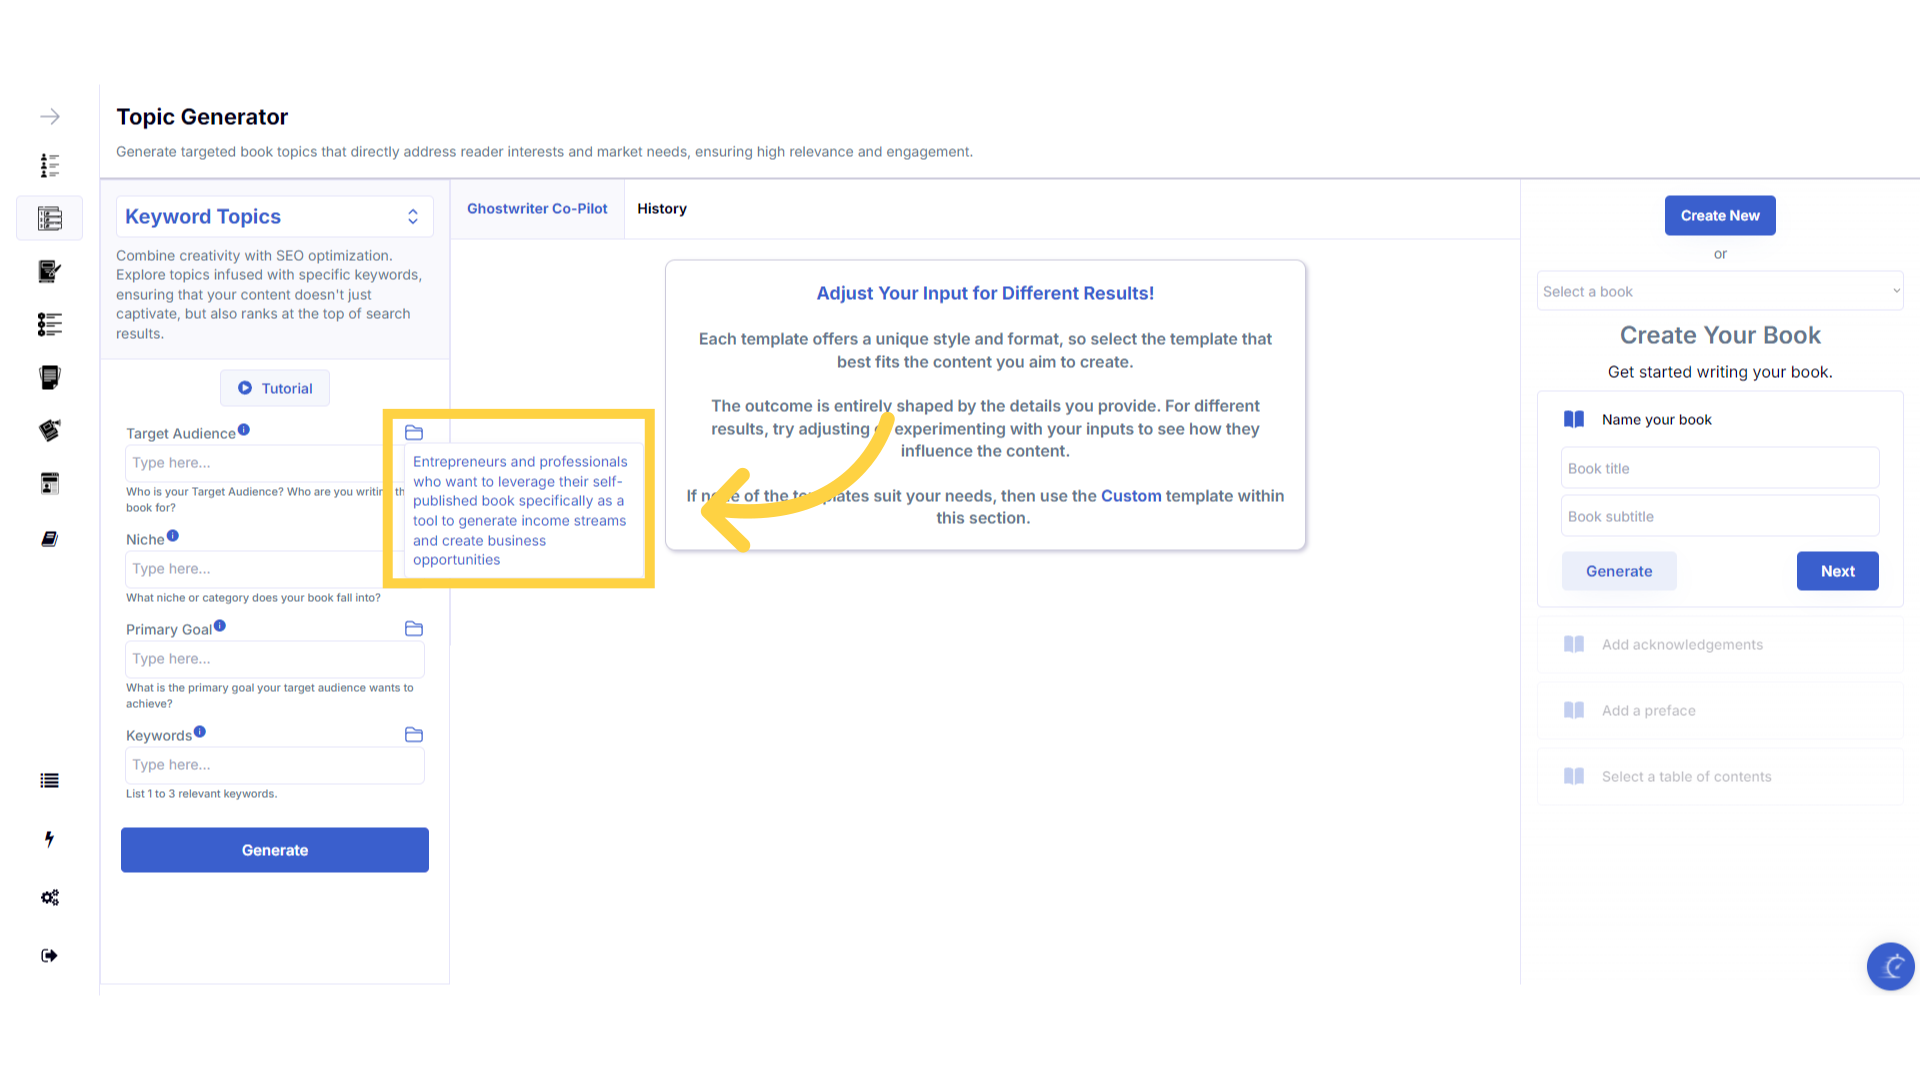Screen dimensions: 1920x1080
Task: Expand the sidebar with arrow icon
Action: pos(50,117)
